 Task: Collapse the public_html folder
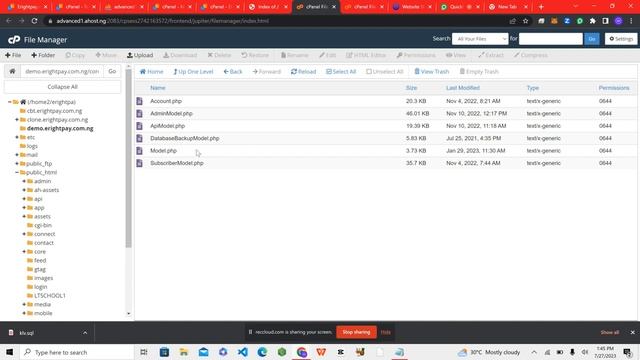(x=17, y=172)
